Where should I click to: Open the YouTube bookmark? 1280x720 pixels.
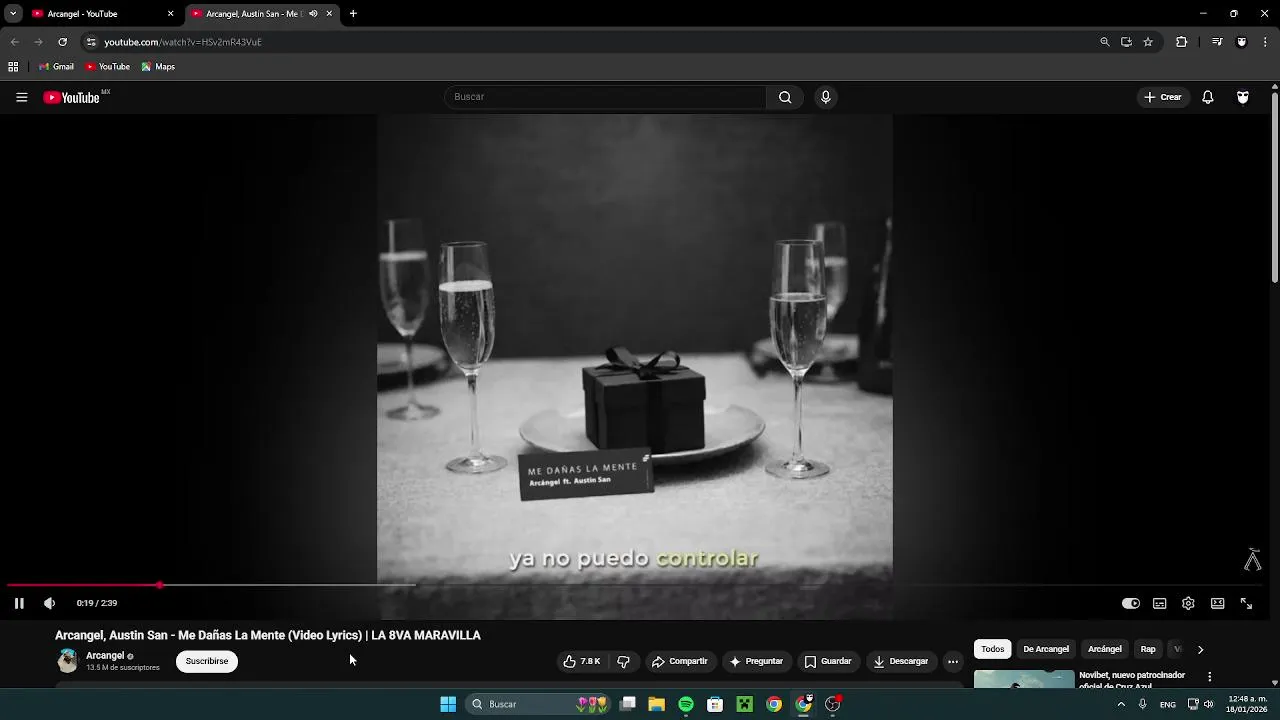(108, 67)
